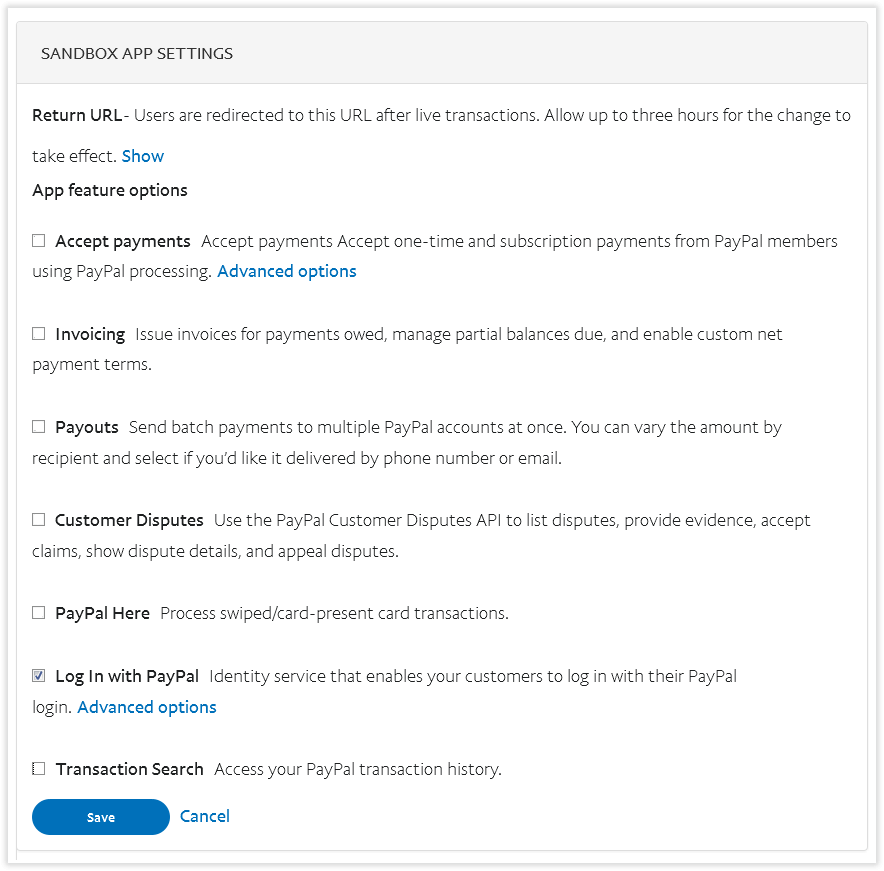Click the Show link for Return URL

(143, 156)
